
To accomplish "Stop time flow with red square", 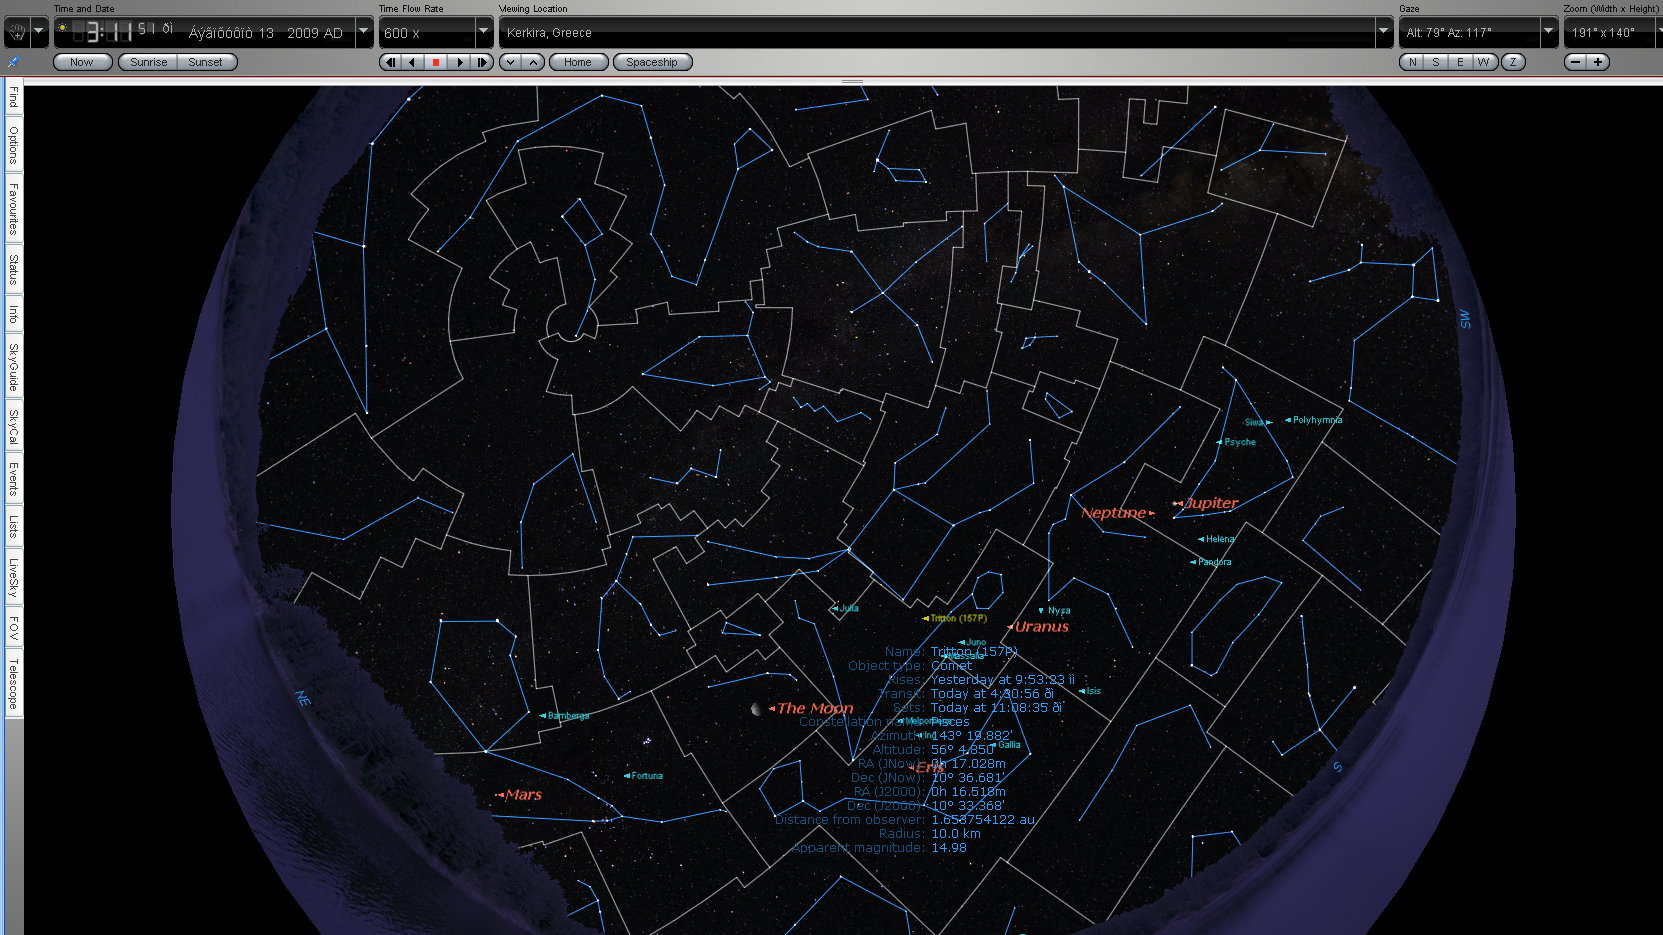I will [435, 62].
